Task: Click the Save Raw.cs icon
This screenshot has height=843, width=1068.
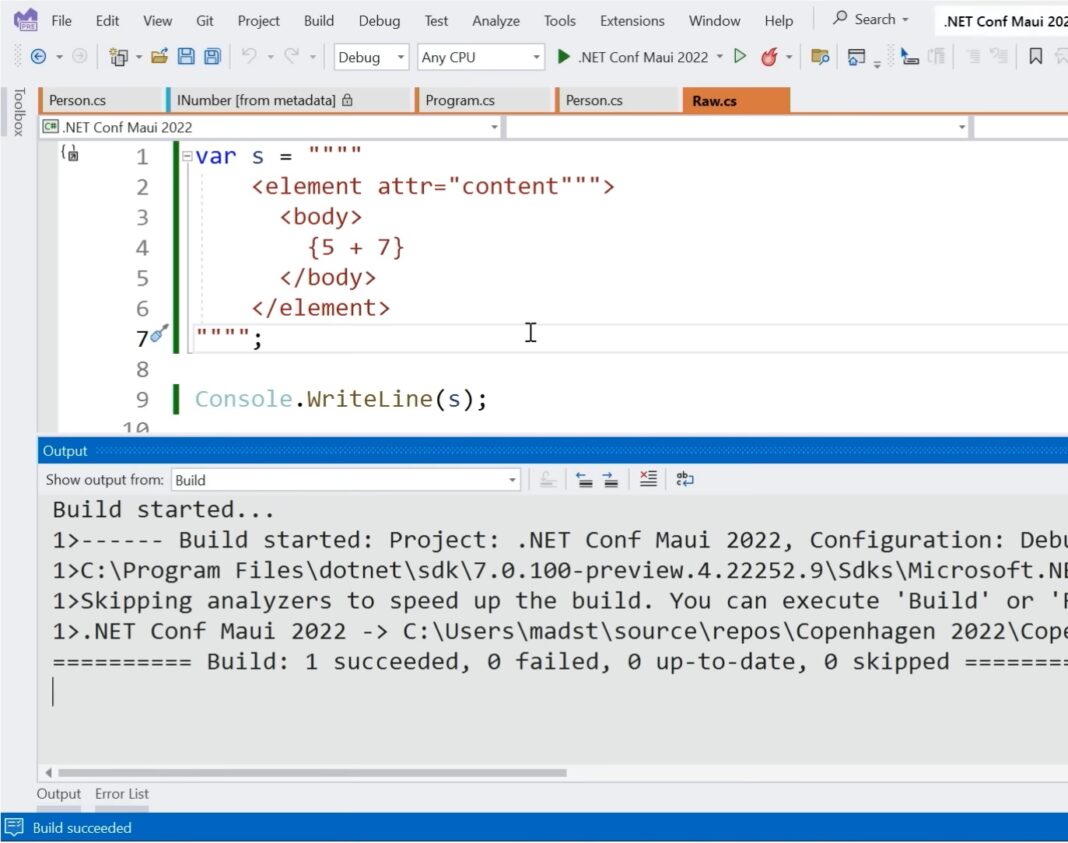Action: [x=186, y=57]
